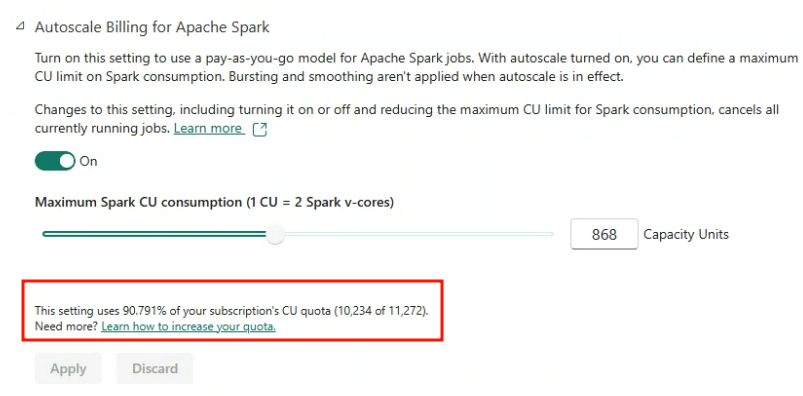Open Learn how to increase your quota link
The height and width of the screenshot is (396, 803).
click(x=188, y=326)
